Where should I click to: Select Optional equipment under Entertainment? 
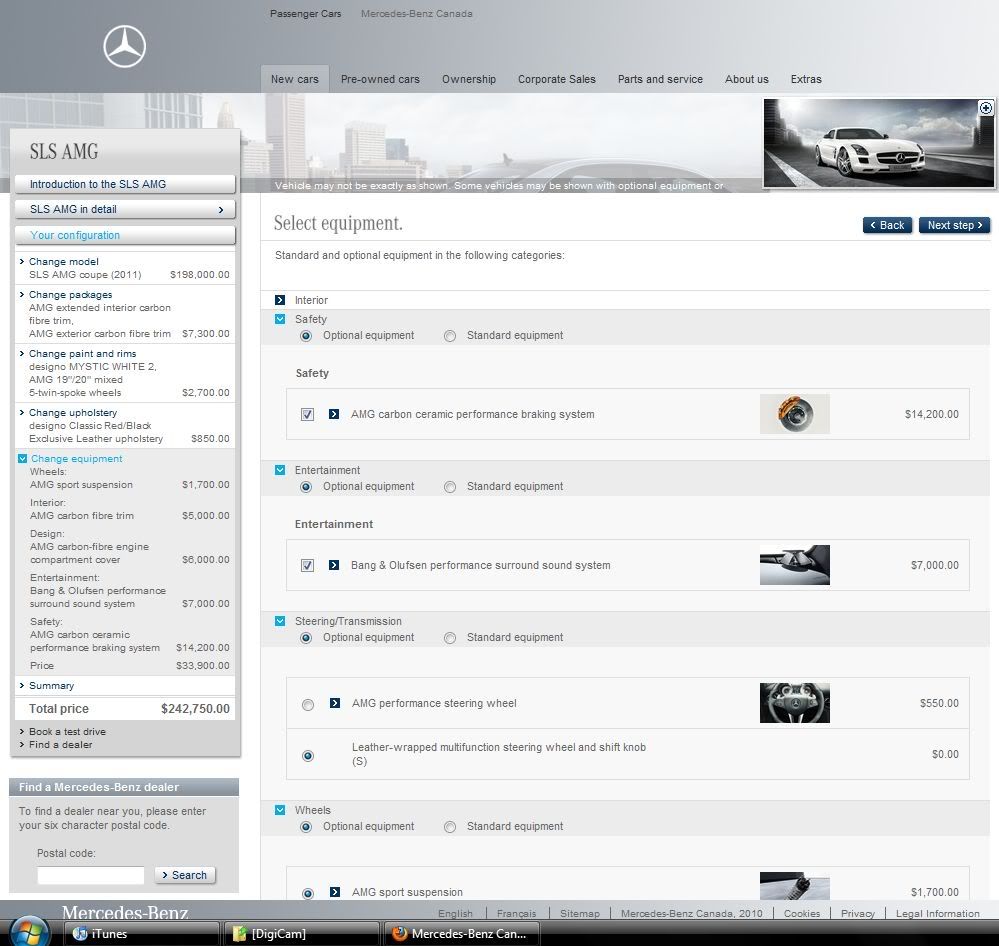(x=306, y=487)
